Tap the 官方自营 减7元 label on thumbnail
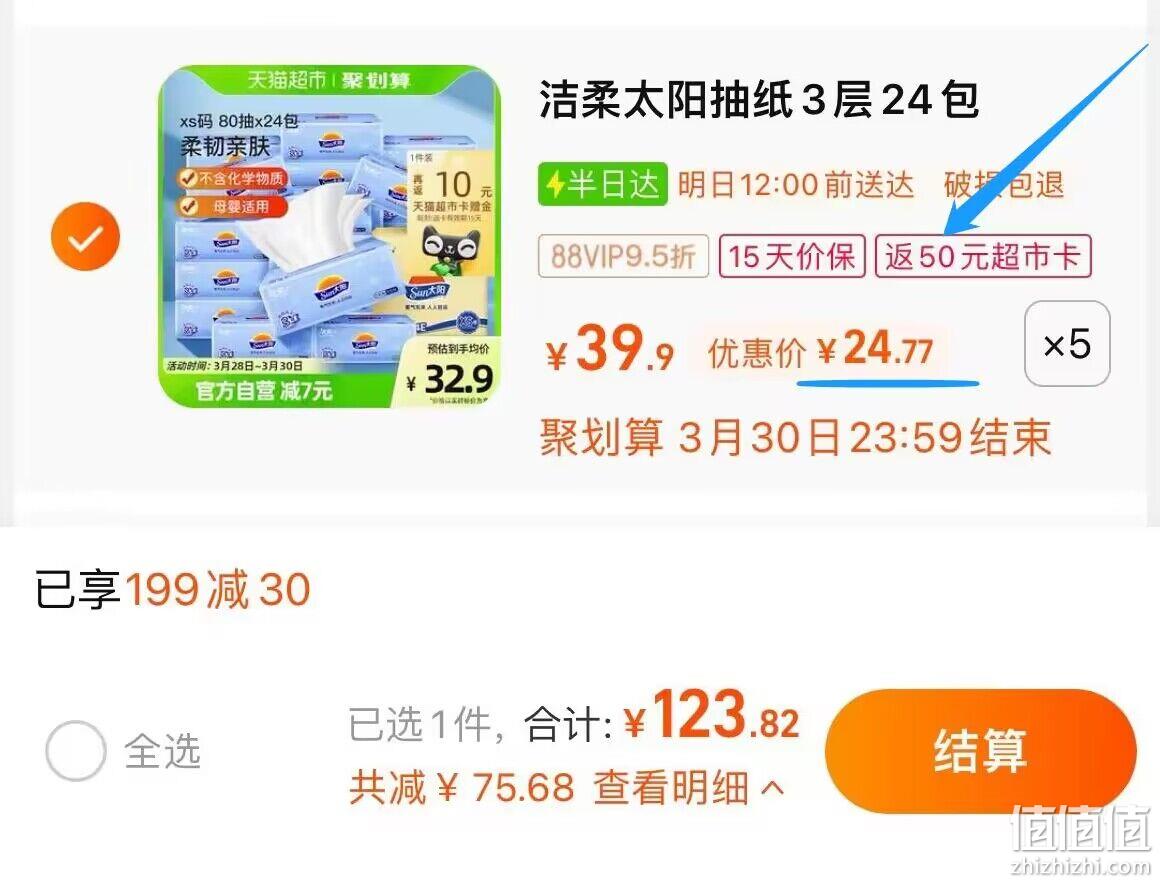 [263, 391]
